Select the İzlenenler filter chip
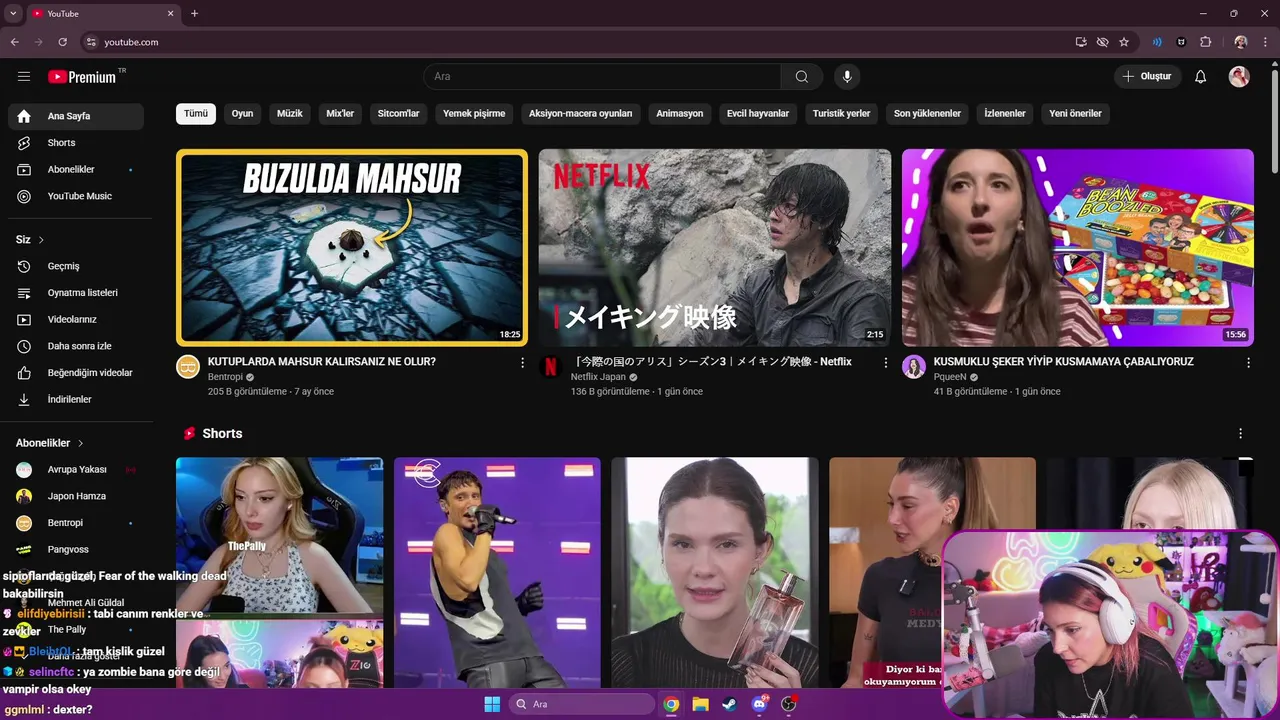Screen dimensions: 1280x720 coord(1005,113)
